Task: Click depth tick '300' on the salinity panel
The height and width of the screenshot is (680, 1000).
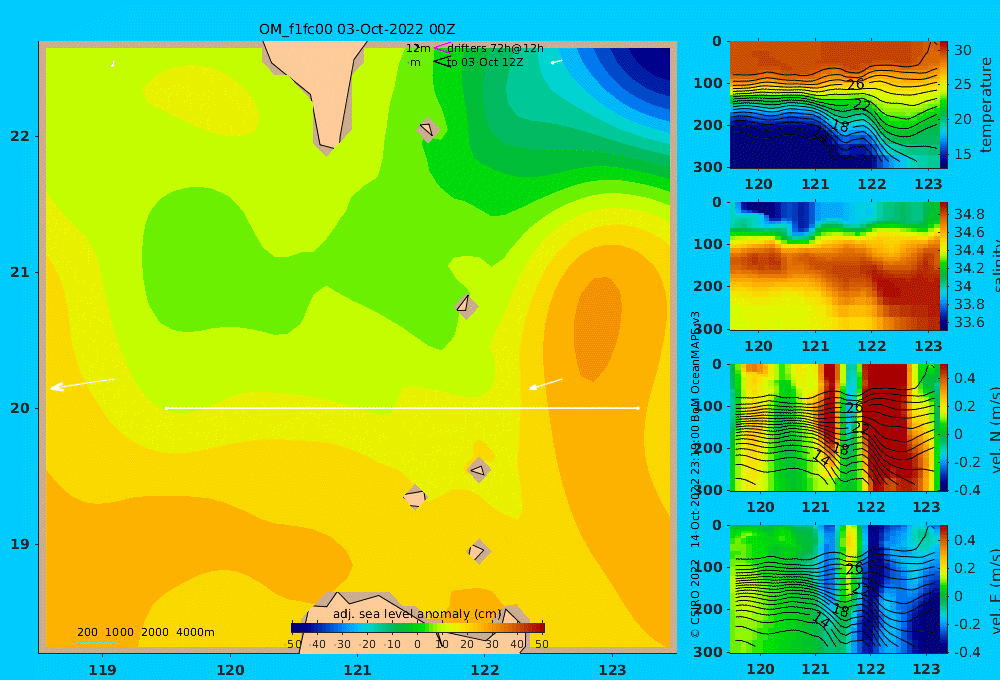Action: (708, 329)
